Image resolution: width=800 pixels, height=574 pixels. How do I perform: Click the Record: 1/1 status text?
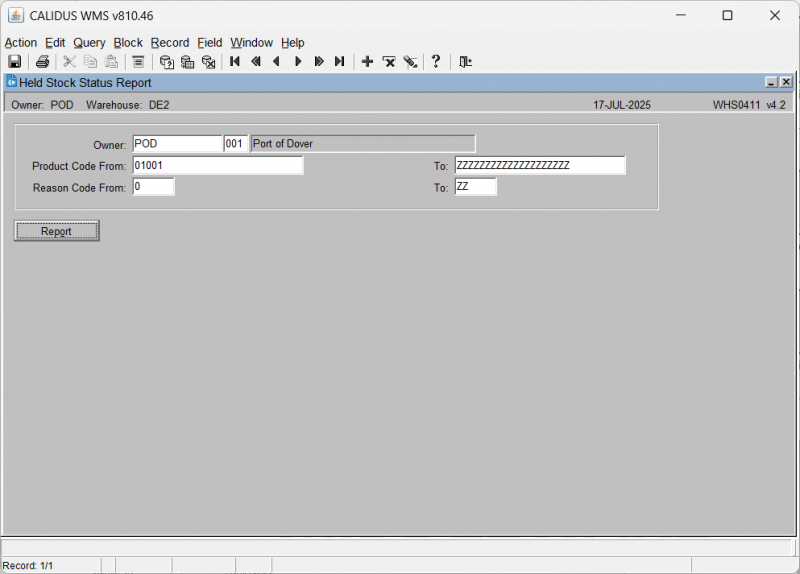point(28,566)
